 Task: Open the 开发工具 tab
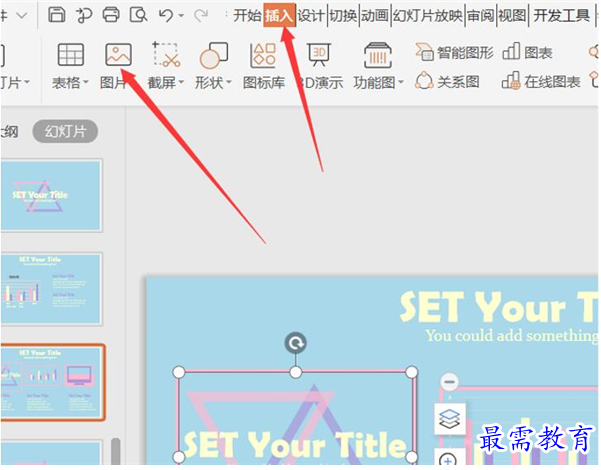tap(562, 16)
